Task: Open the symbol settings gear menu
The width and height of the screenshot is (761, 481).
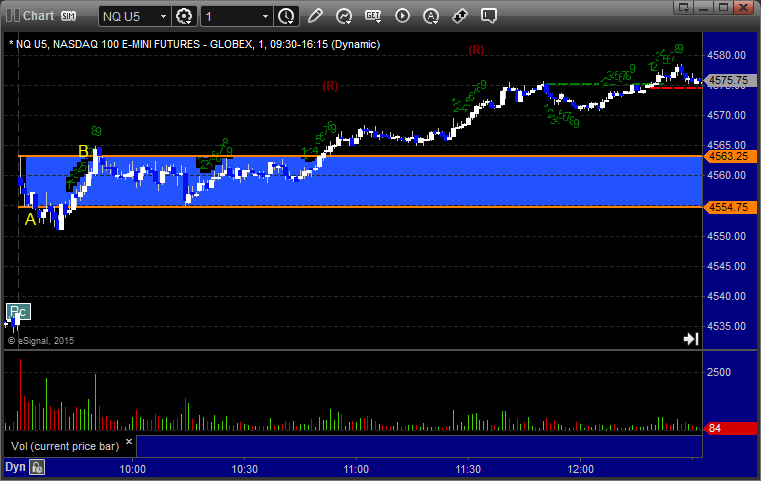Action: click(x=184, y=16)
